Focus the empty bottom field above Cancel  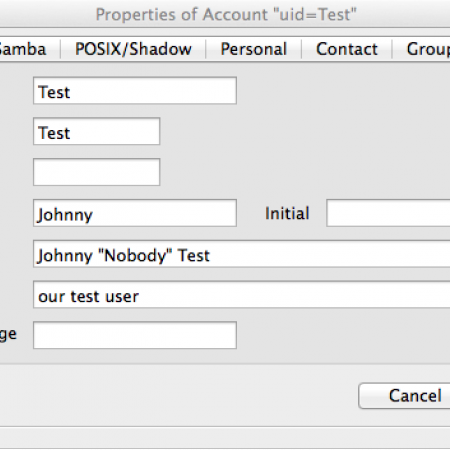(135, 335)
